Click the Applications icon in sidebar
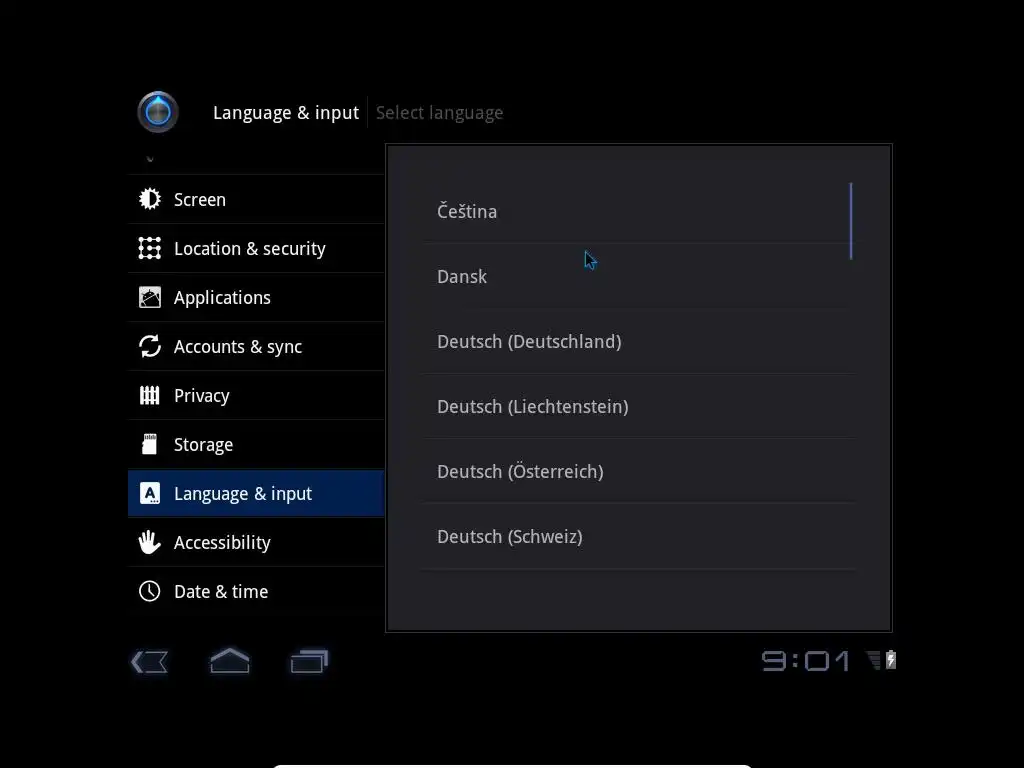 pos(150,297)
